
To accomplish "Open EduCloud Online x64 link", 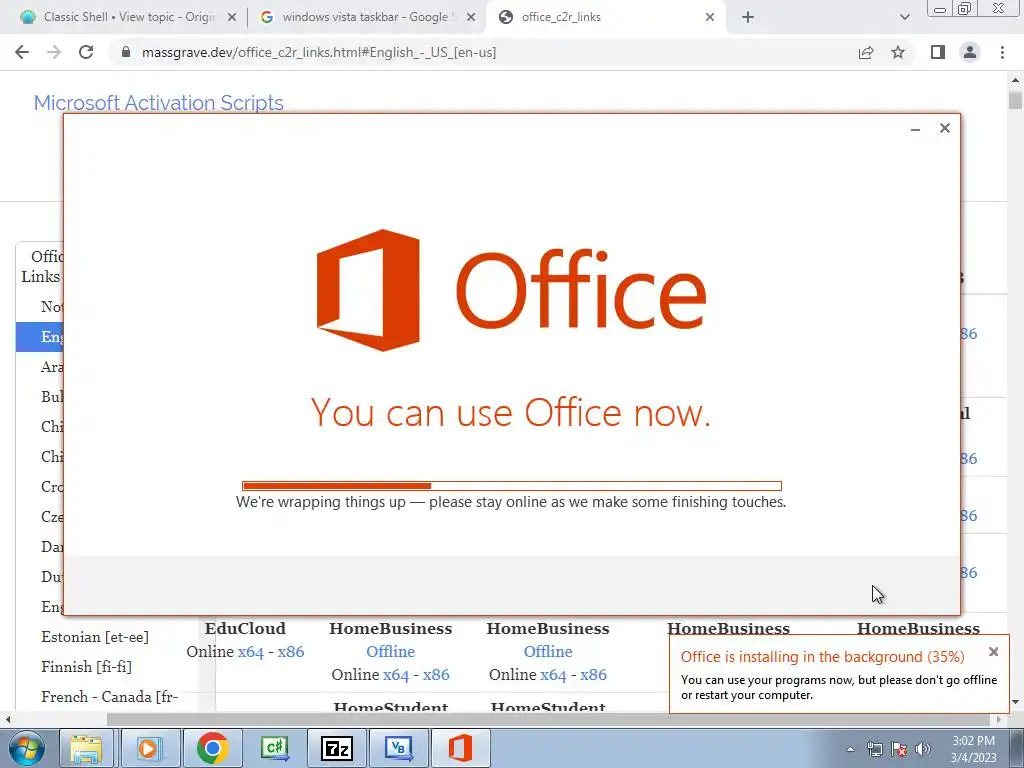I will (251, 652).
